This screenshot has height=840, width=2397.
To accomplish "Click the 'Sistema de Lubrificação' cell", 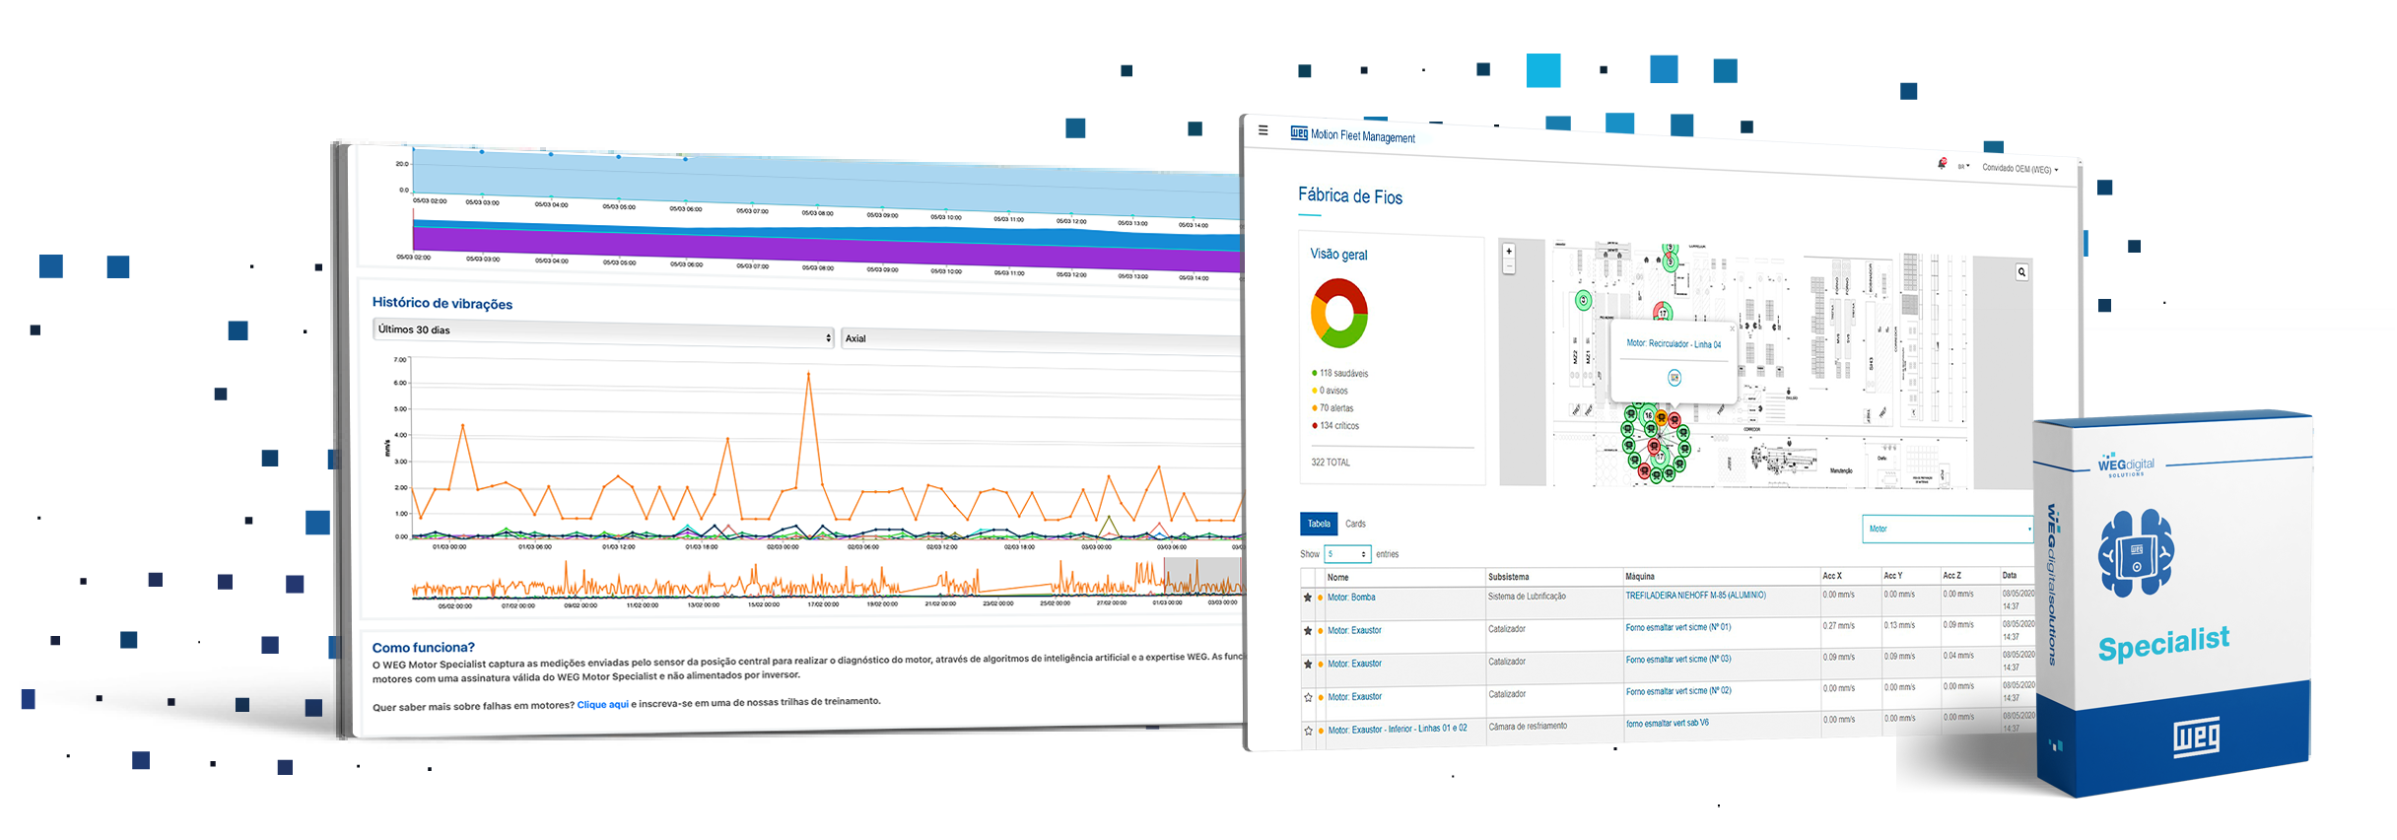I will pos(1526,596).
